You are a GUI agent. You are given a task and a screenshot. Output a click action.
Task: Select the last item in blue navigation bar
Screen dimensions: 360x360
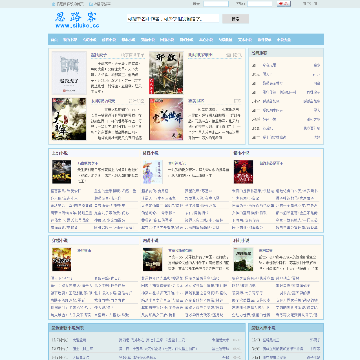click(284, 40)
